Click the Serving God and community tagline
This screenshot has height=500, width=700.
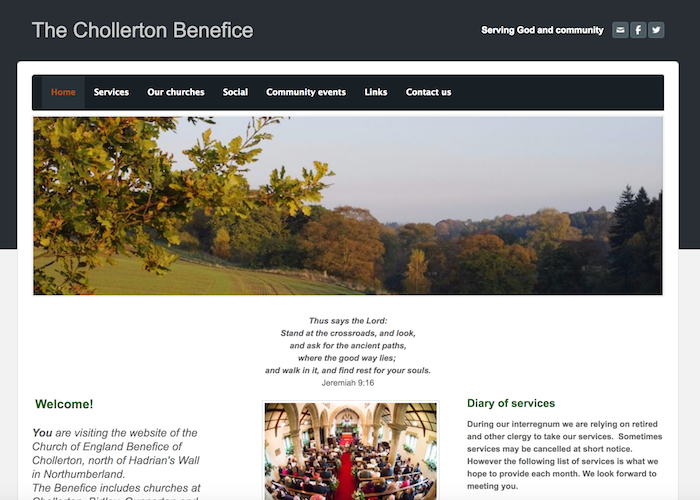tap(542, 30)
